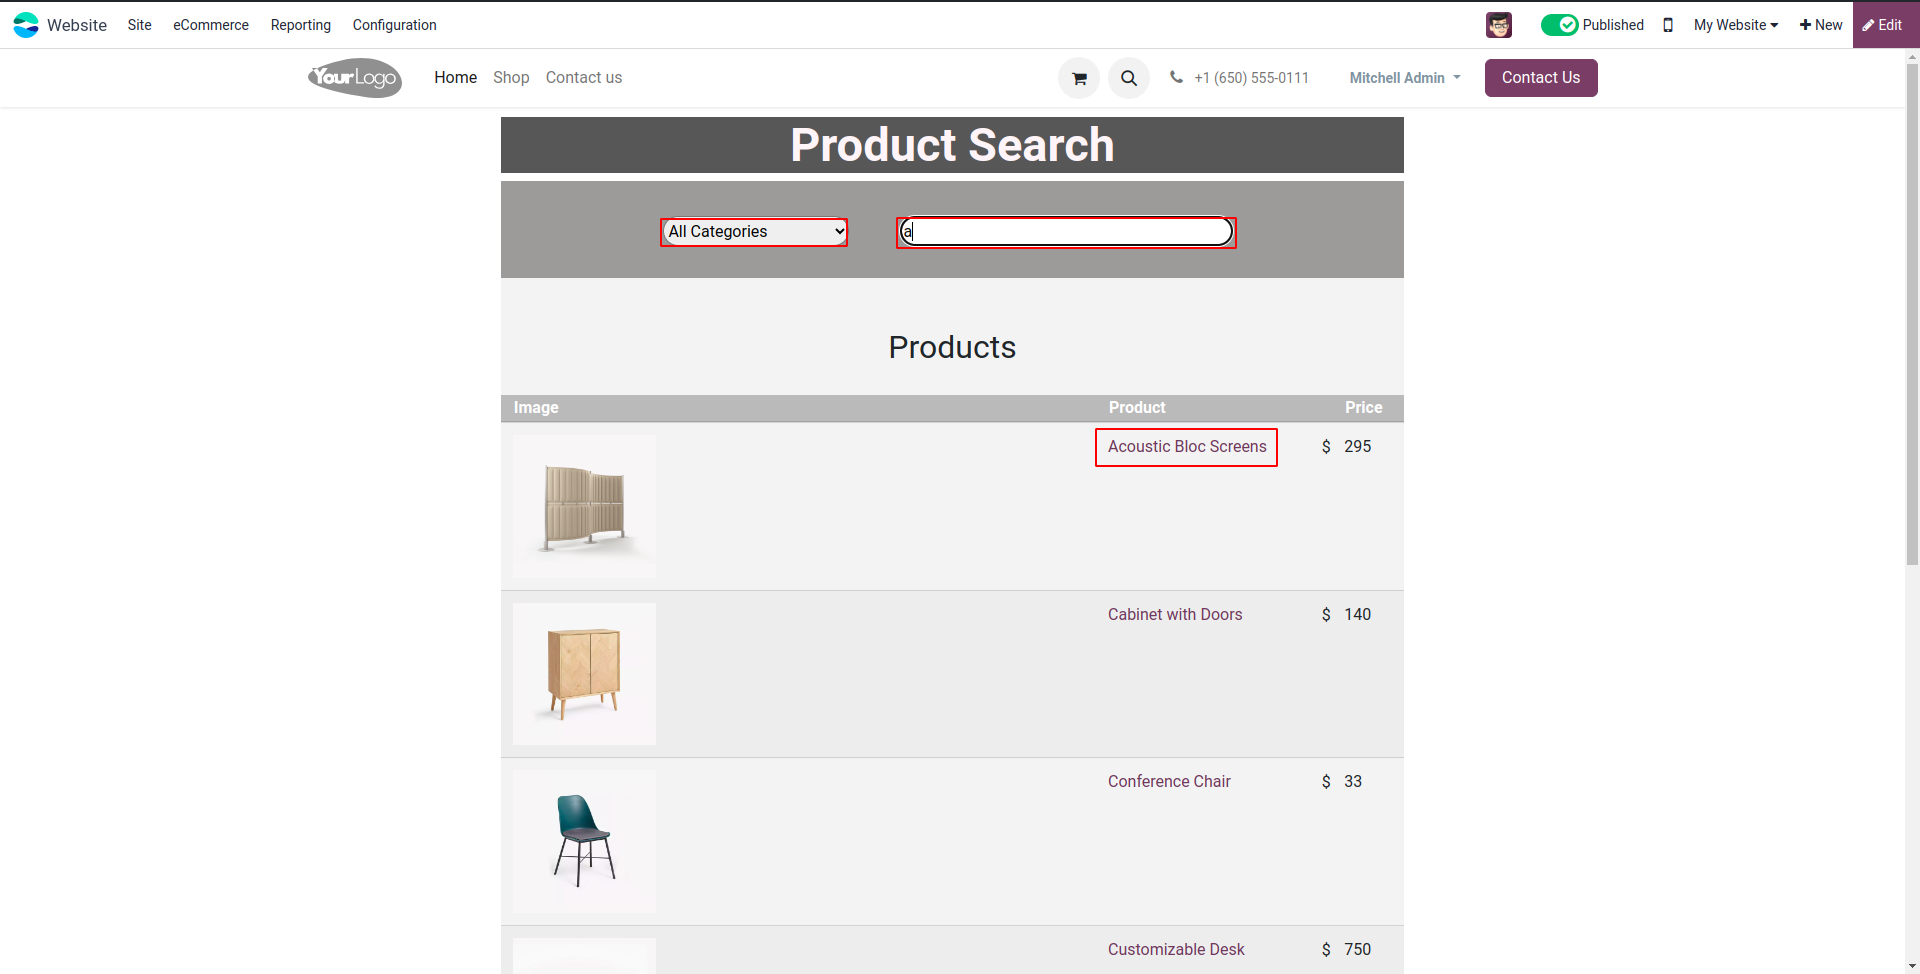1920x974 pixels.
Task: Click the product search text field
Action: [x=1066, y=232]
